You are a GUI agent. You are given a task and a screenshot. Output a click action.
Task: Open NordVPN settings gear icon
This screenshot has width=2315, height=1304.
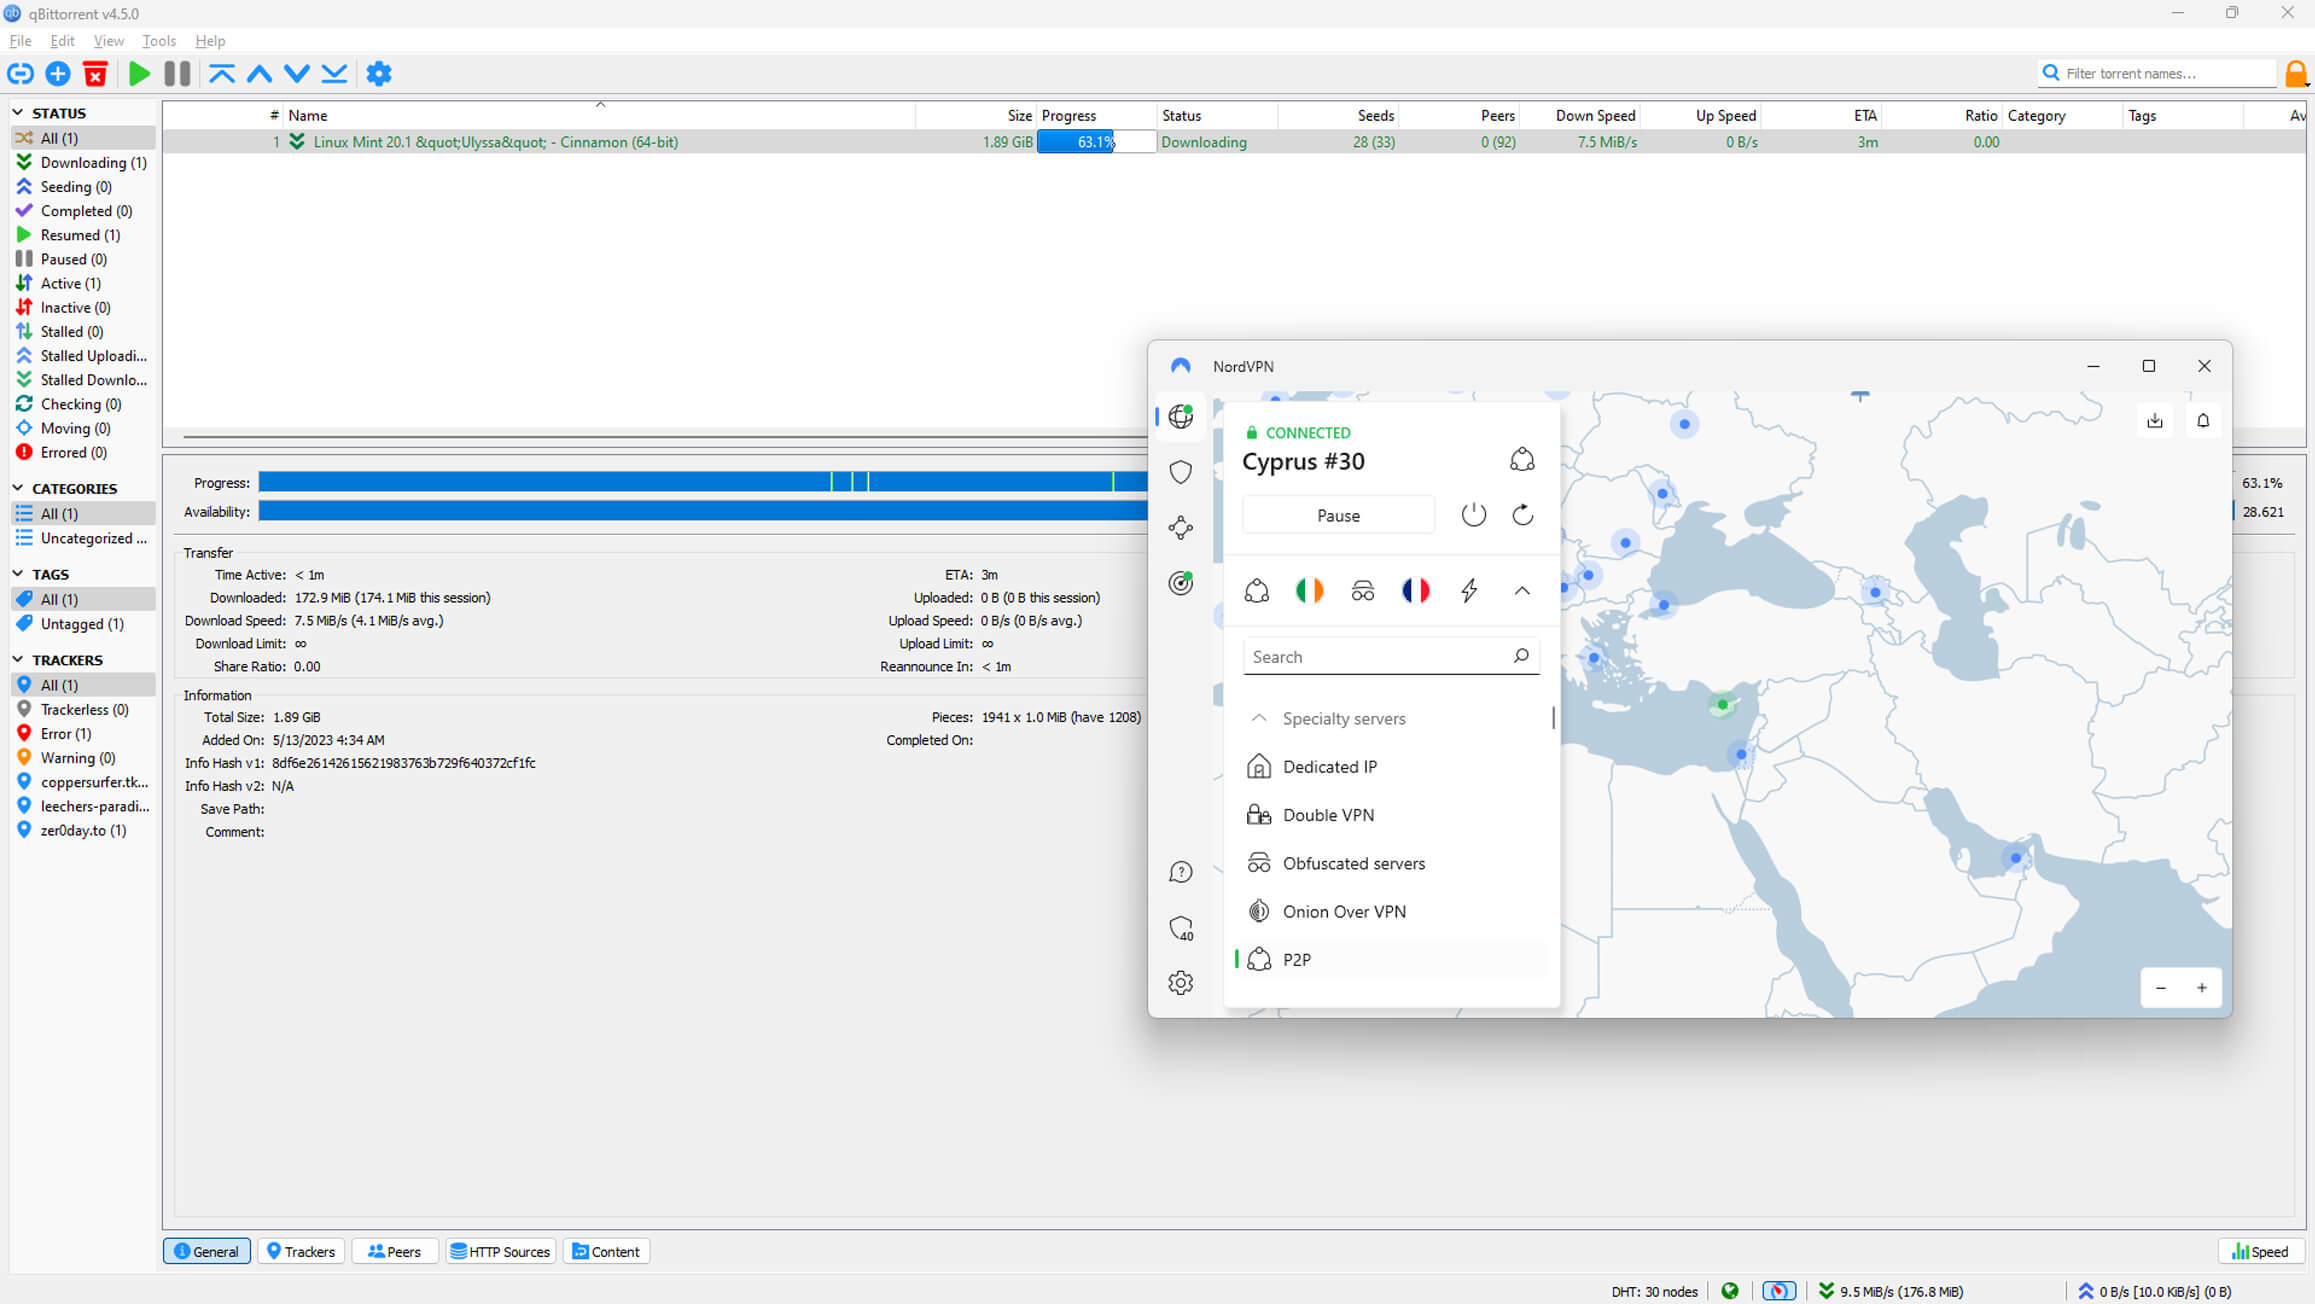tap(1181, 982)
